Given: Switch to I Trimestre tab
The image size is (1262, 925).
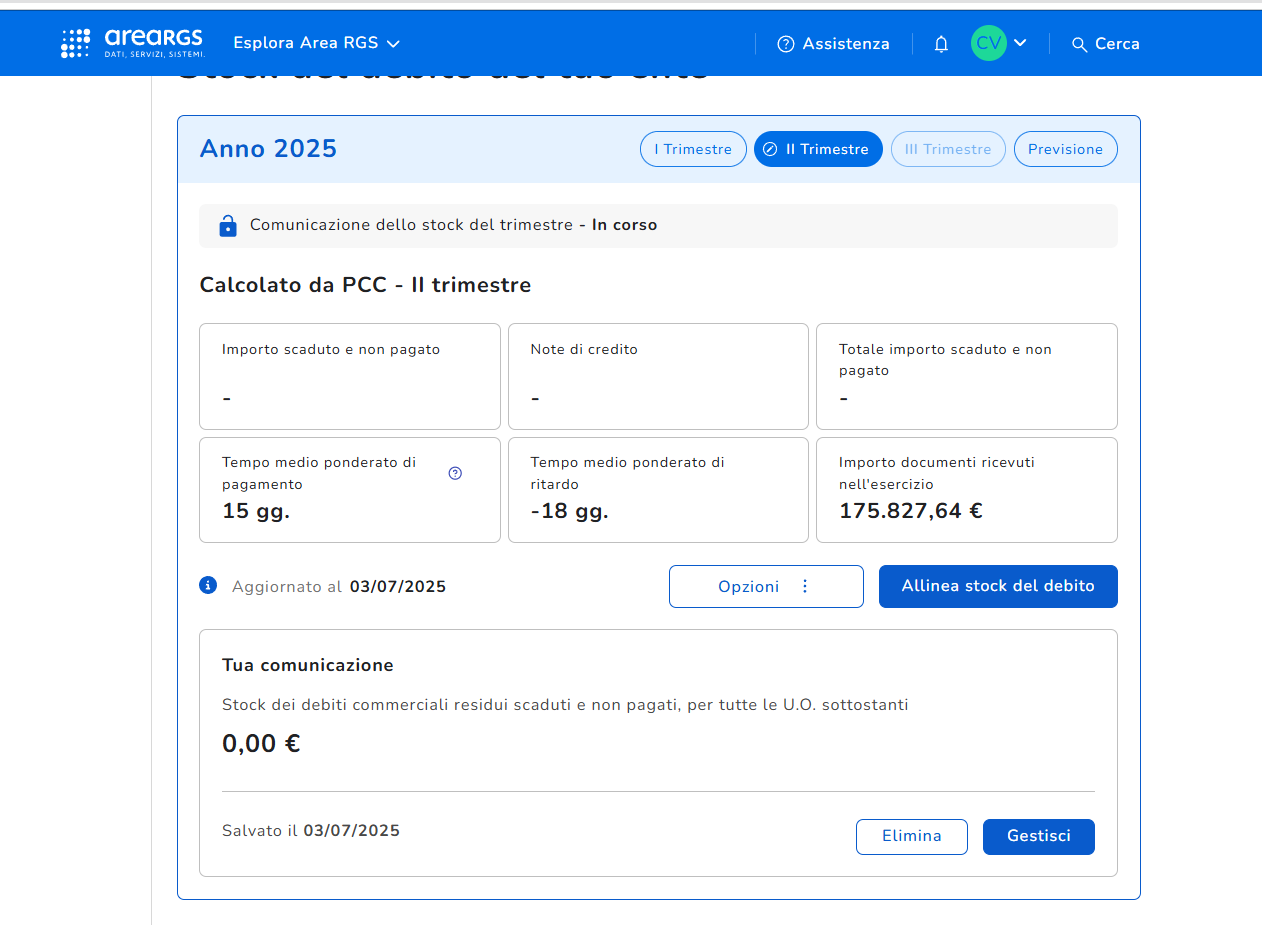Looking at the screenshot, I should click(x=693, y=149).
